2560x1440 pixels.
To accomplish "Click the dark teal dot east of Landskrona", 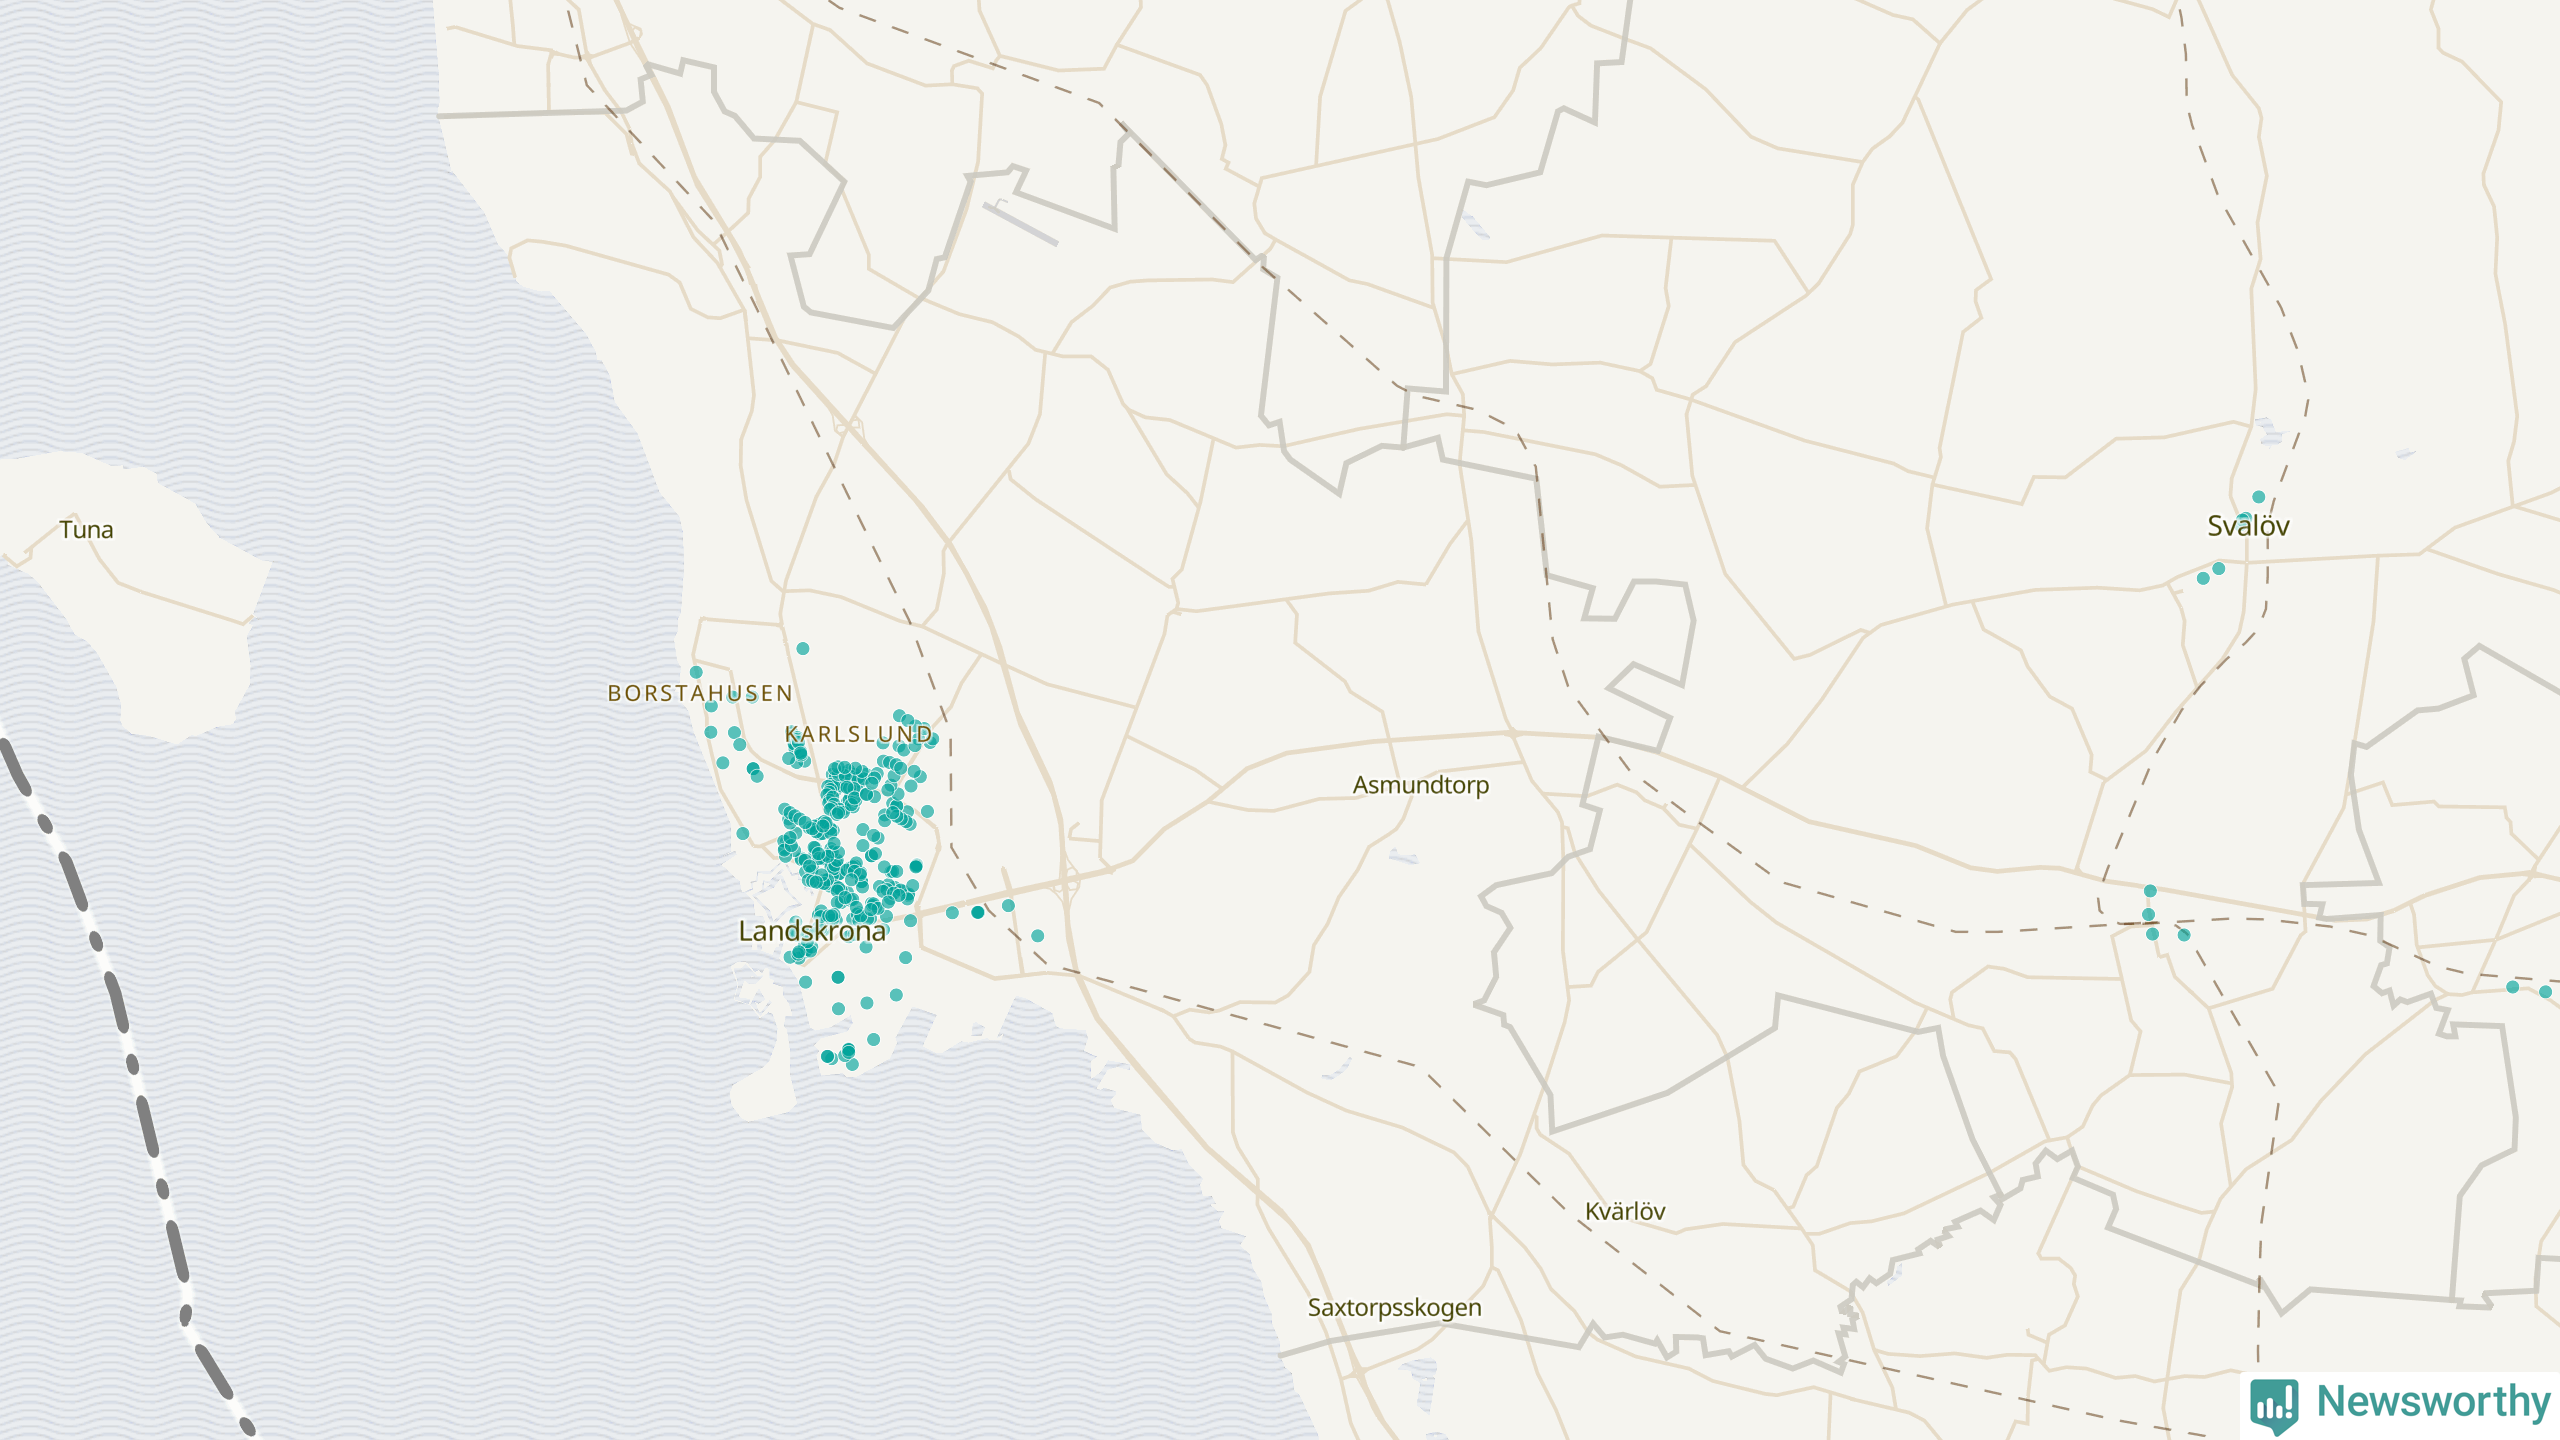I will pos(978,912).
